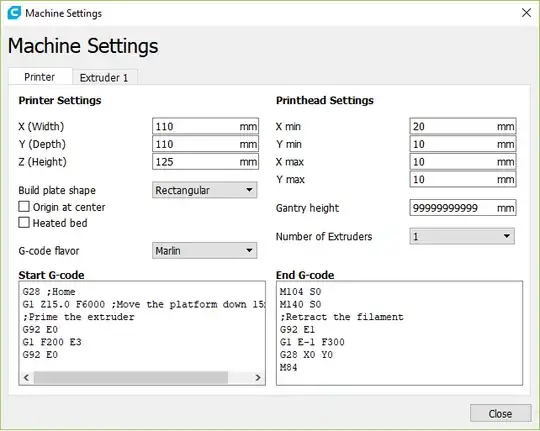Edit the Y (Depth) value field

[x=205, y=144]
